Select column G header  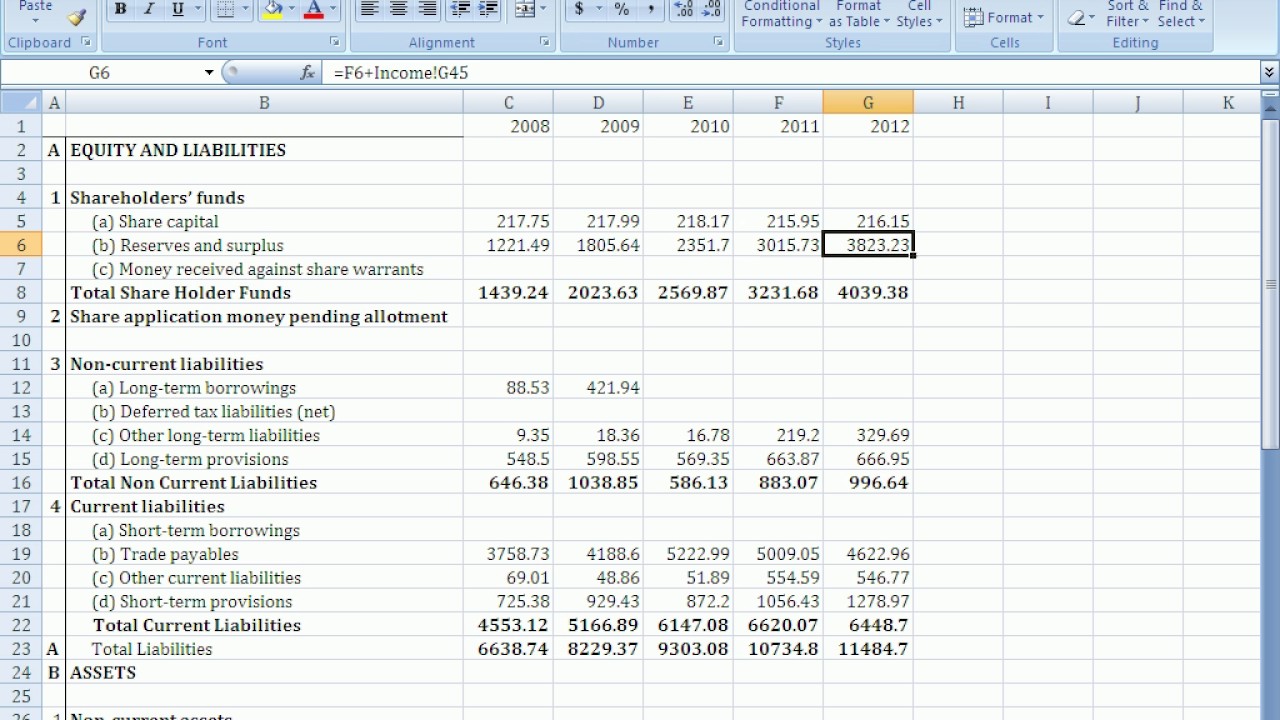(x=868, y=102)
